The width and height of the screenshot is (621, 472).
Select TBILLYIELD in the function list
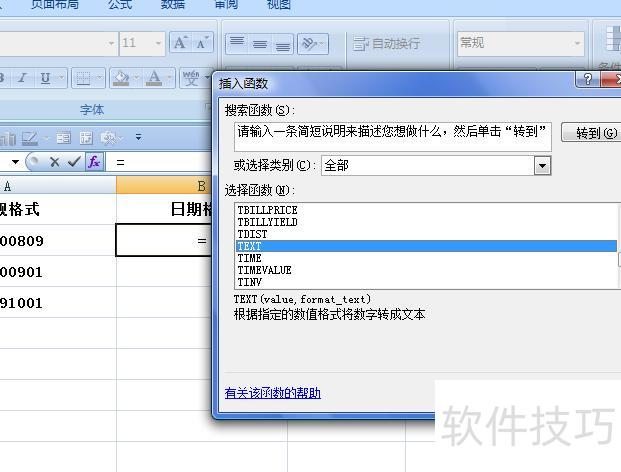(427, 222)
